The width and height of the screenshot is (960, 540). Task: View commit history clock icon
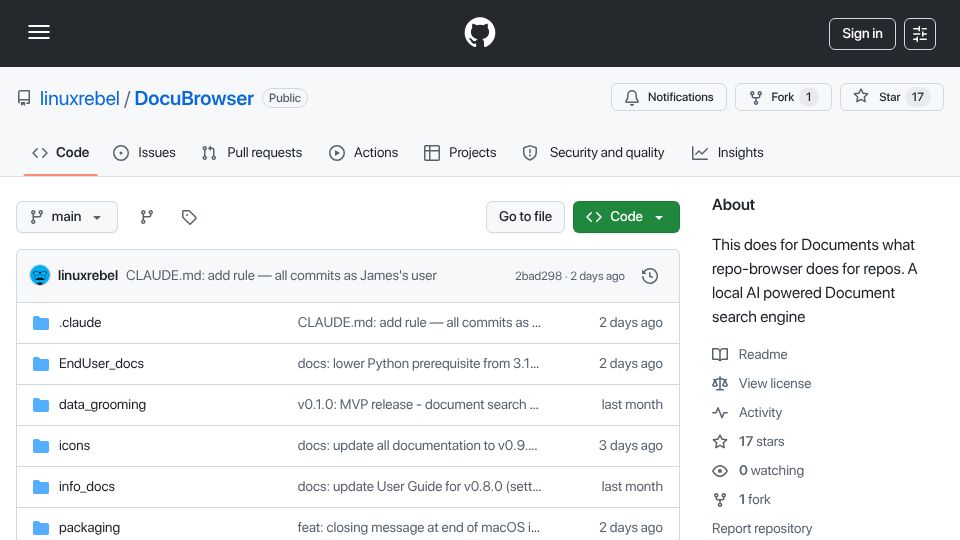pos(650,276)
